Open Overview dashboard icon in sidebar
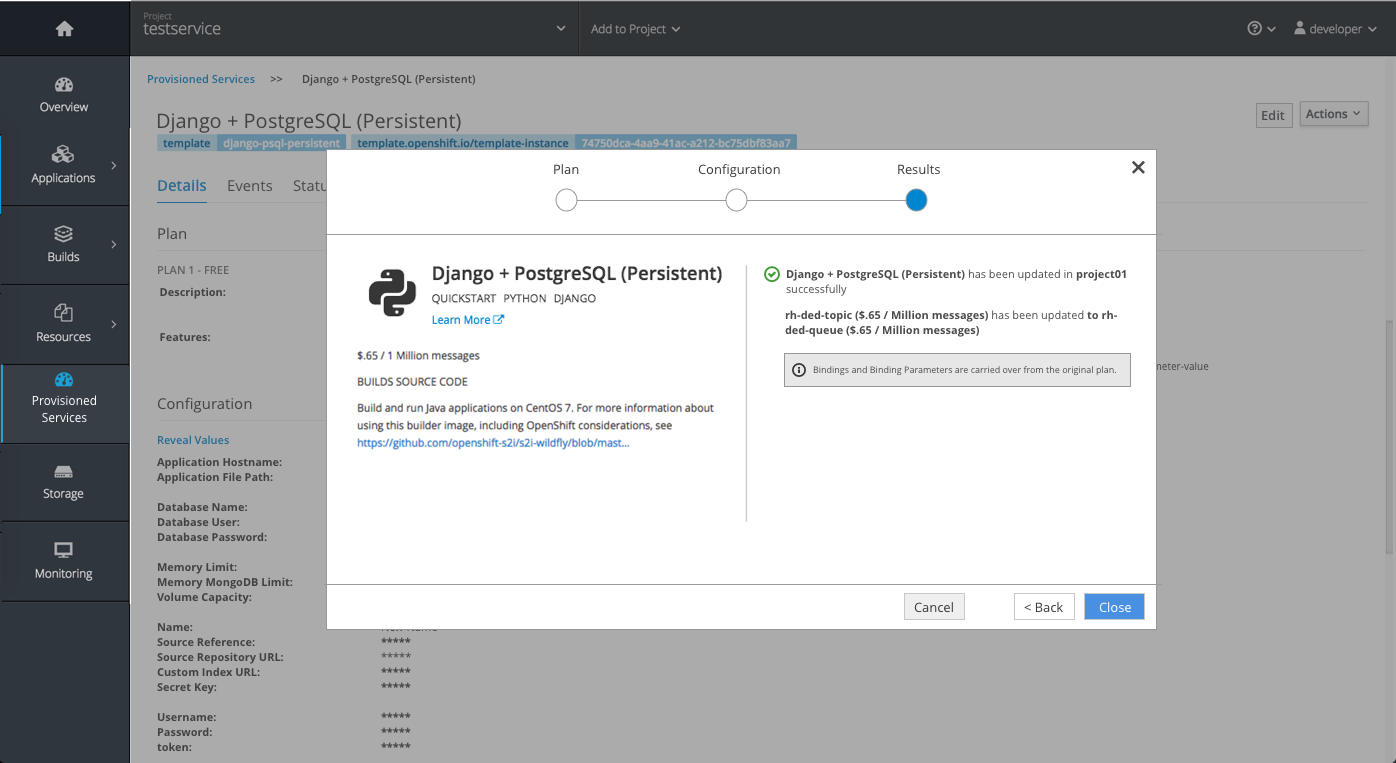The image size is (1396, 763). [64, 85]
